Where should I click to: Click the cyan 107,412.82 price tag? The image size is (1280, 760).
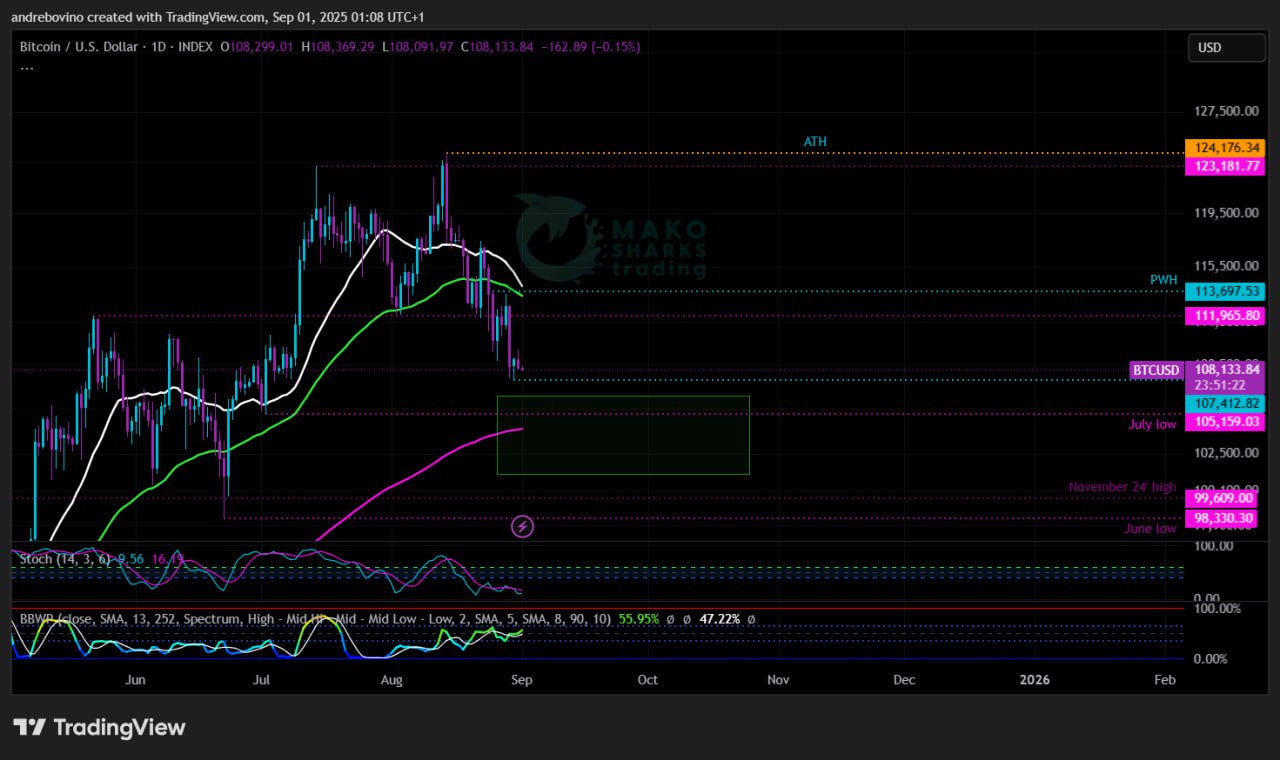tap(1224, 403)
